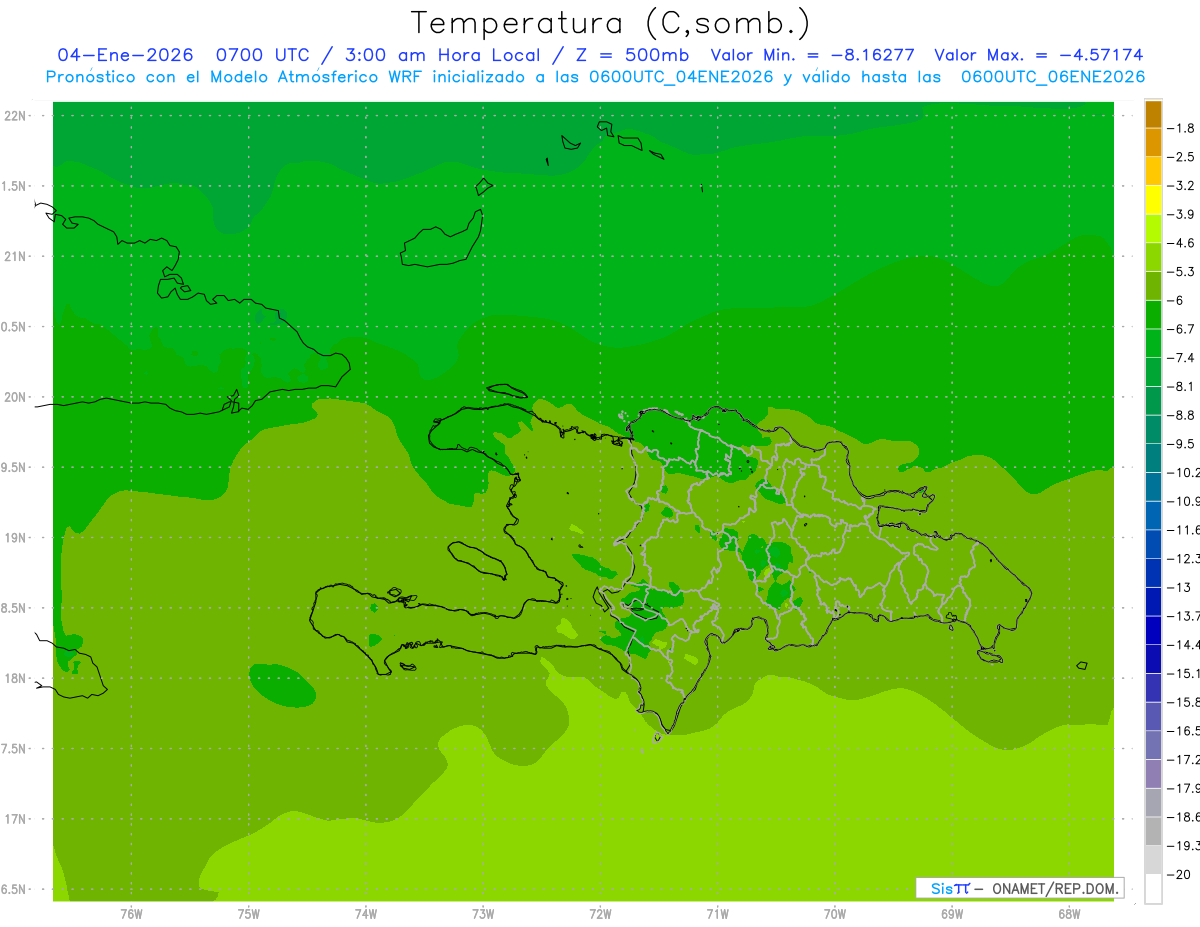The image size is (1200, 927).
Task: Click the "Valor Min. = -8.16277" value
Action: [x=812, y=56]
